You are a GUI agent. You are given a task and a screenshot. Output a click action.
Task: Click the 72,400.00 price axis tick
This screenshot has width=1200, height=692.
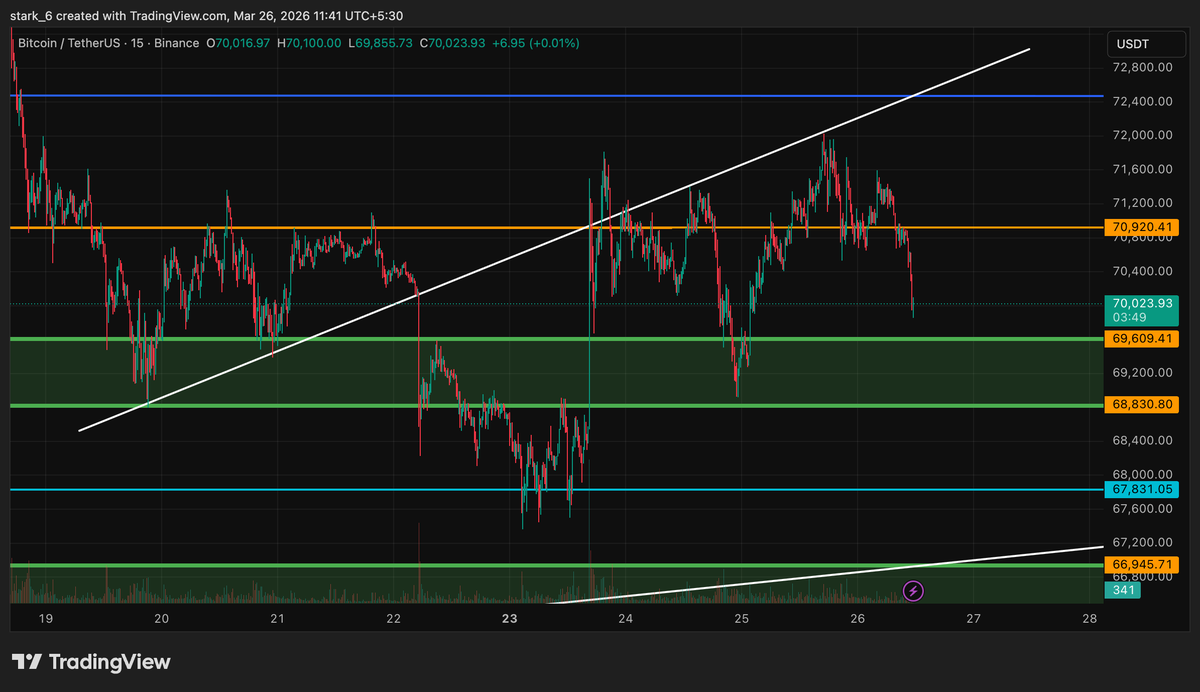(1143, 101)
